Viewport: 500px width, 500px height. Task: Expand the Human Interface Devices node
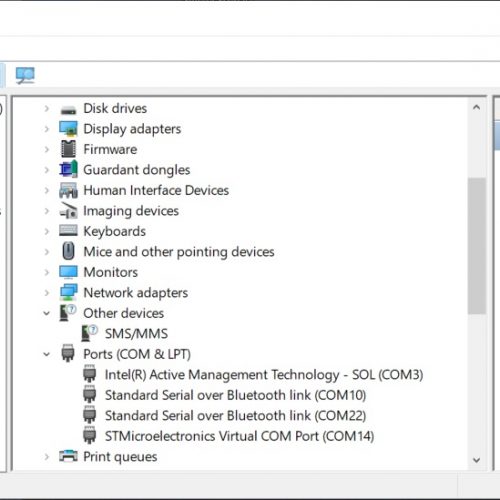(47, 190)
